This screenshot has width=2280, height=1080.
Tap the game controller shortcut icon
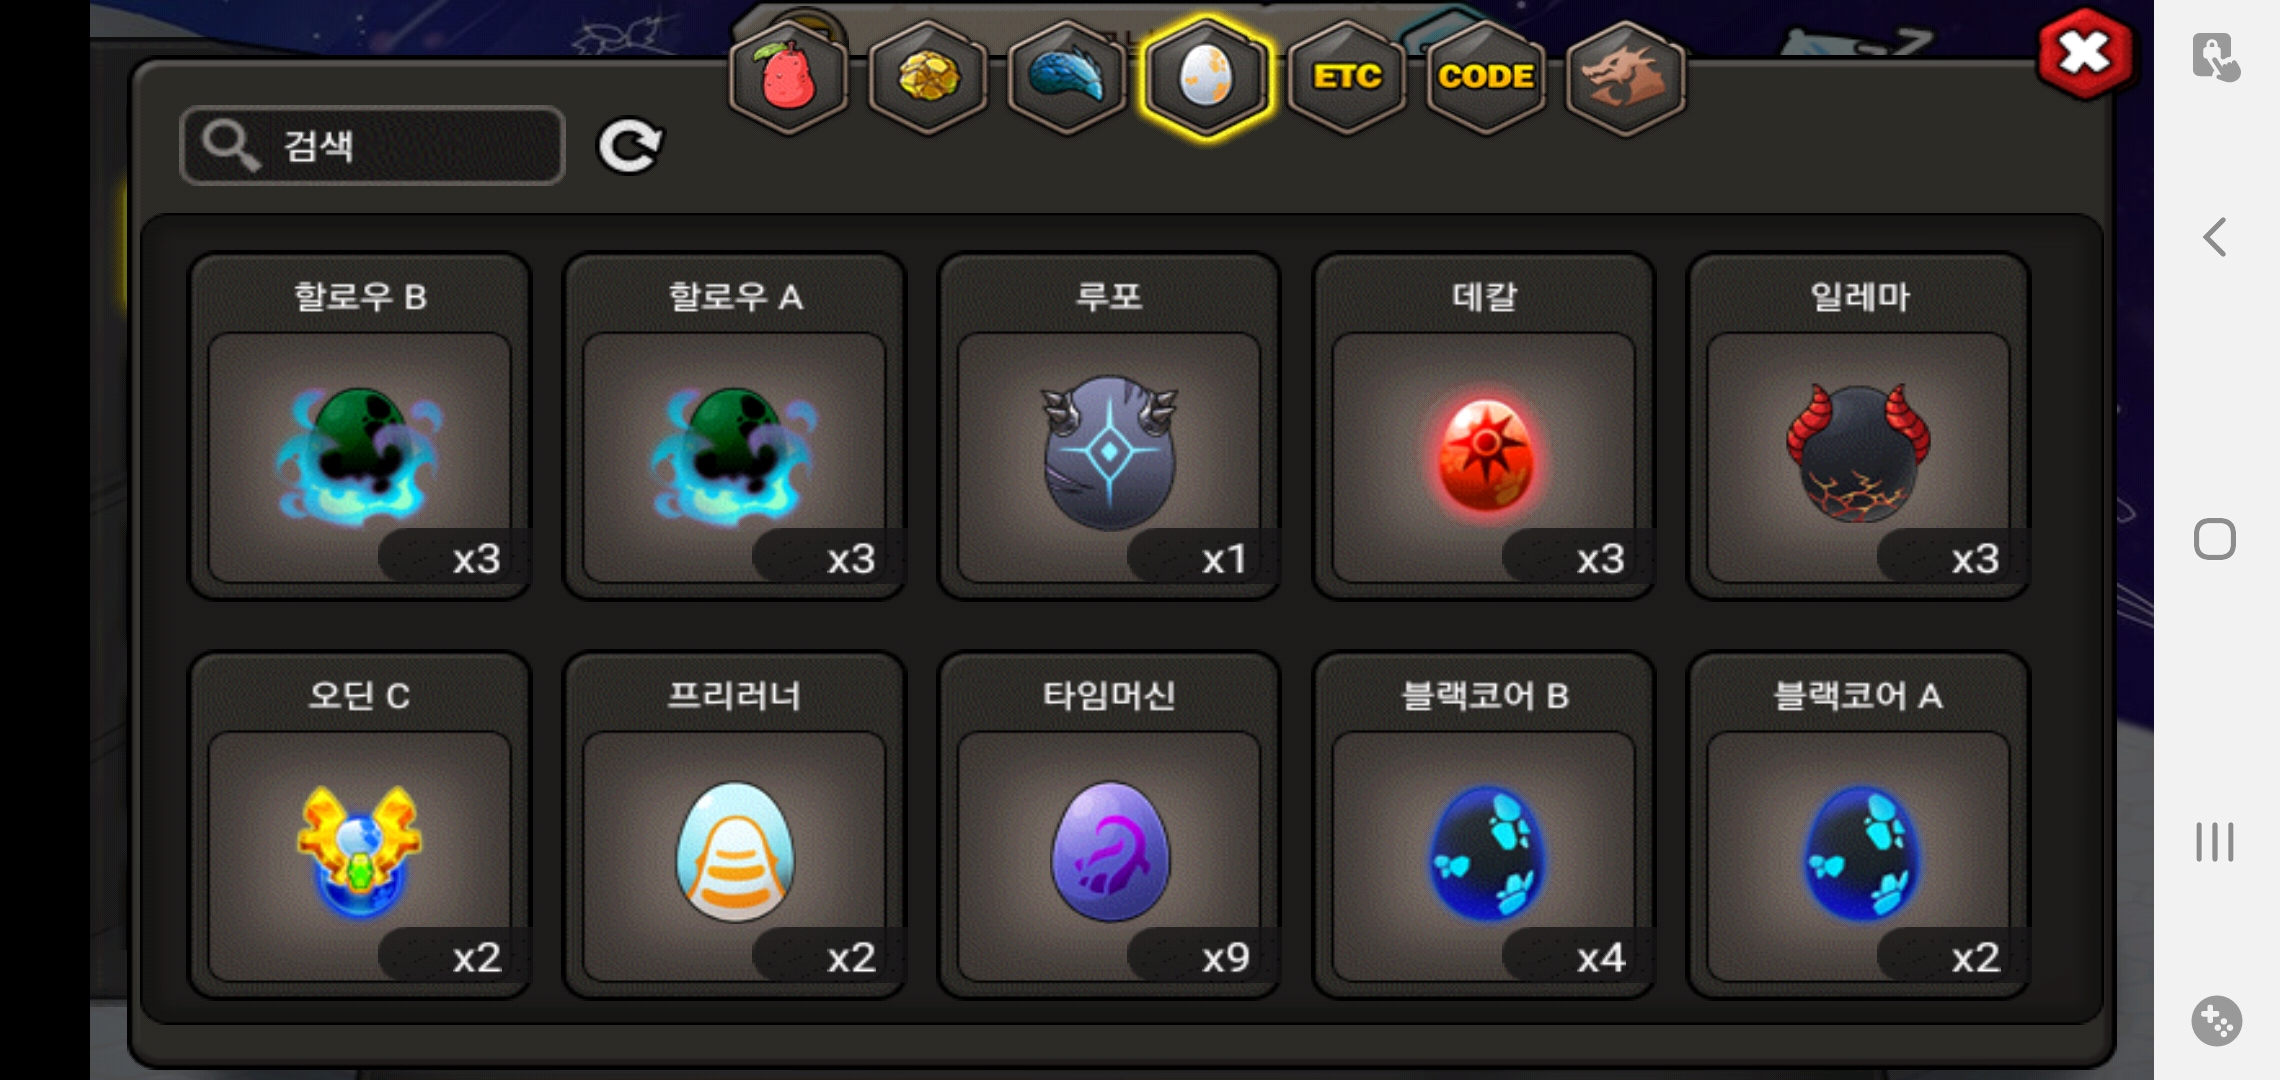coord(2216,1021)
